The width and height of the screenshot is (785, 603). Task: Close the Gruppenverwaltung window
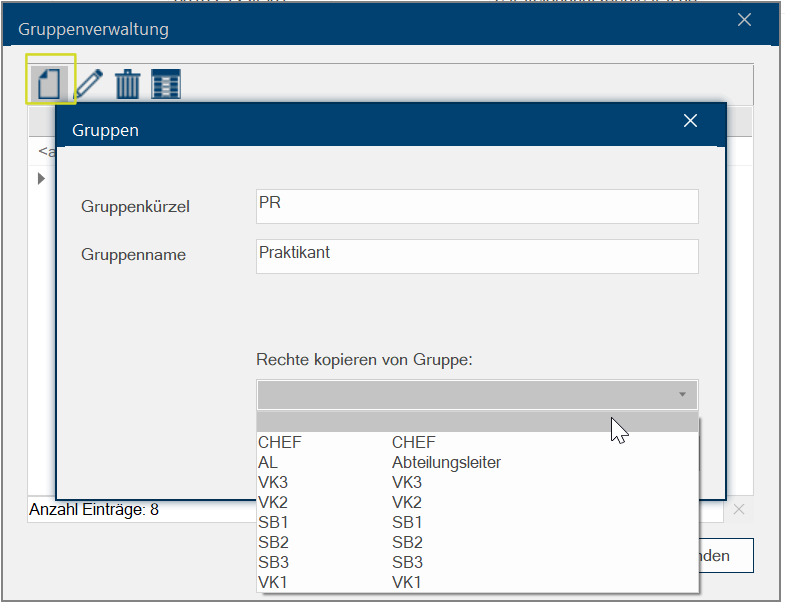743,20
